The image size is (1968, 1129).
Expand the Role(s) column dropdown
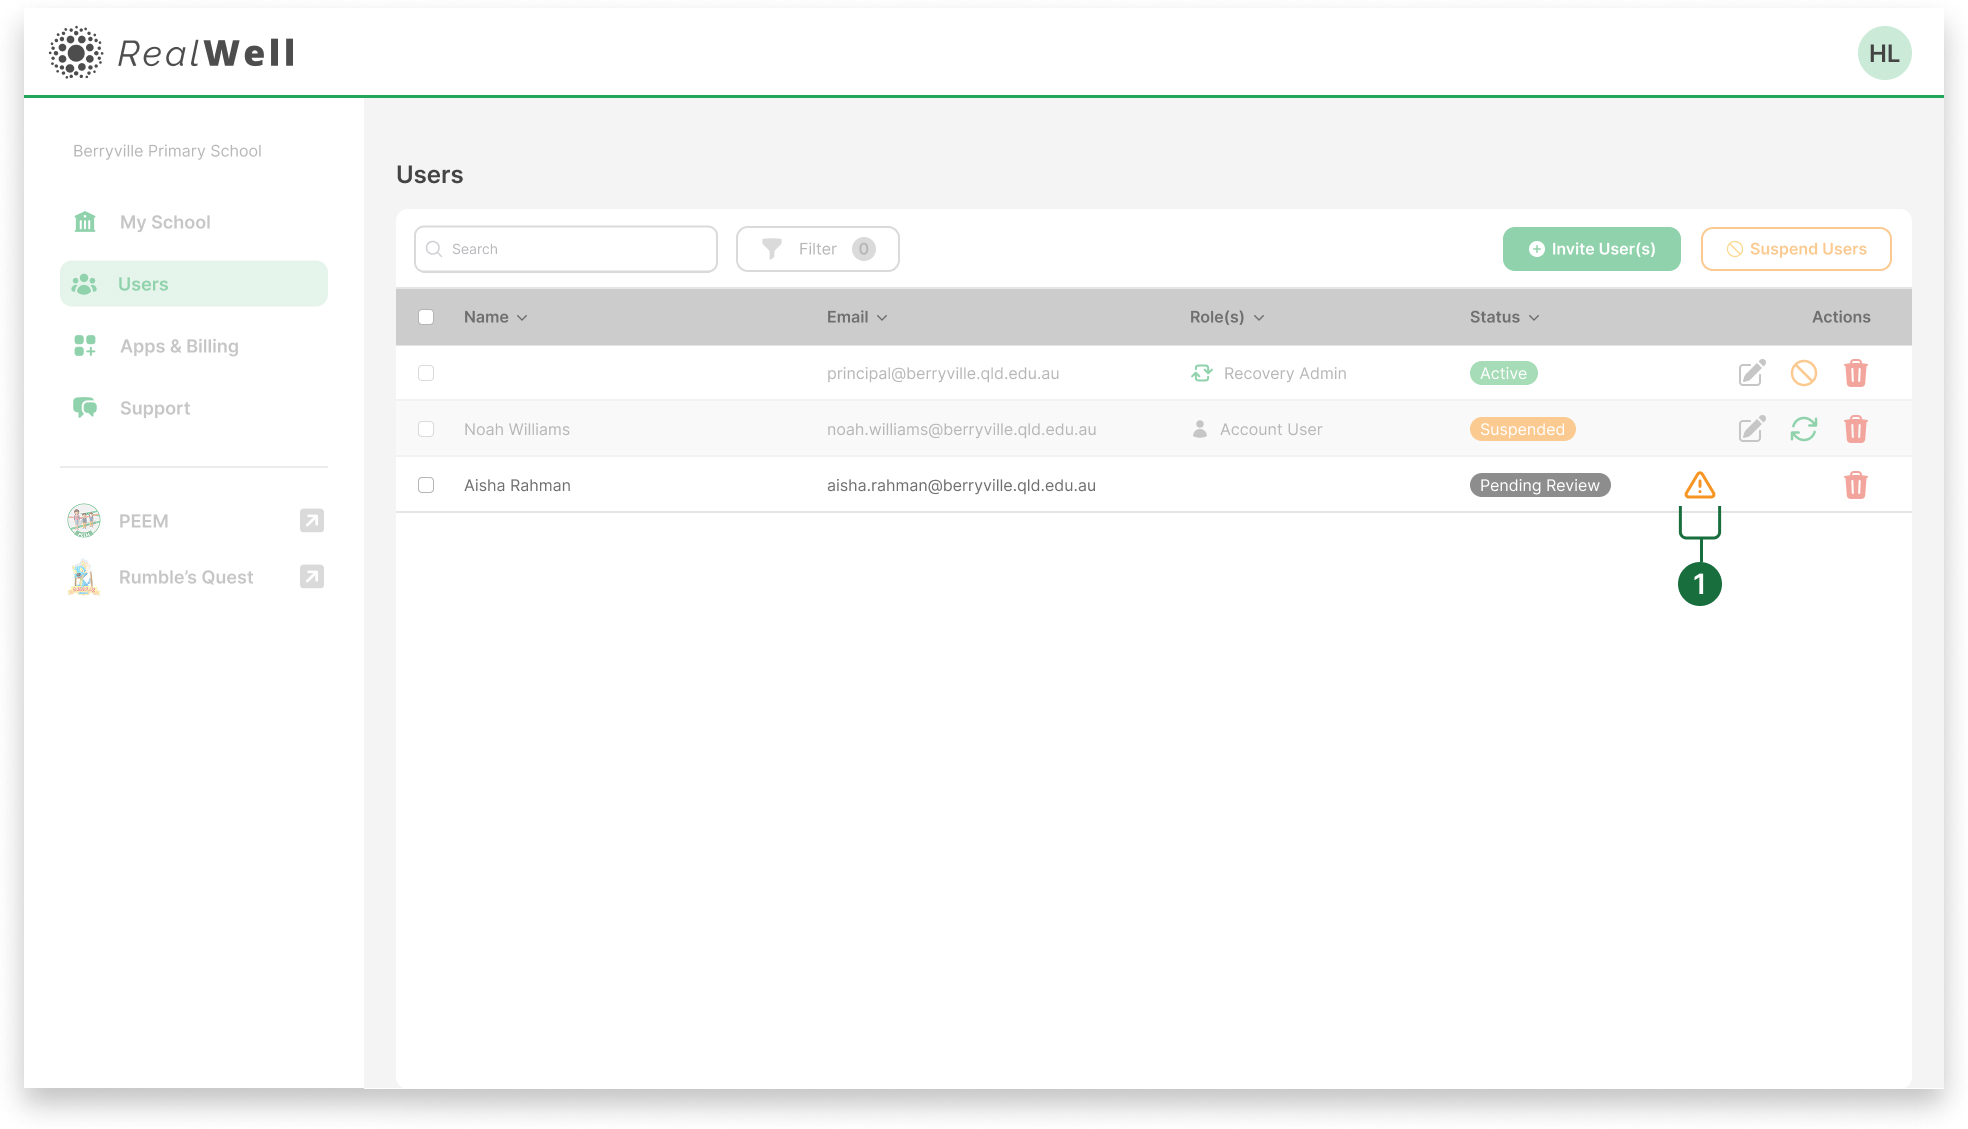click(x=1259, y=317)
